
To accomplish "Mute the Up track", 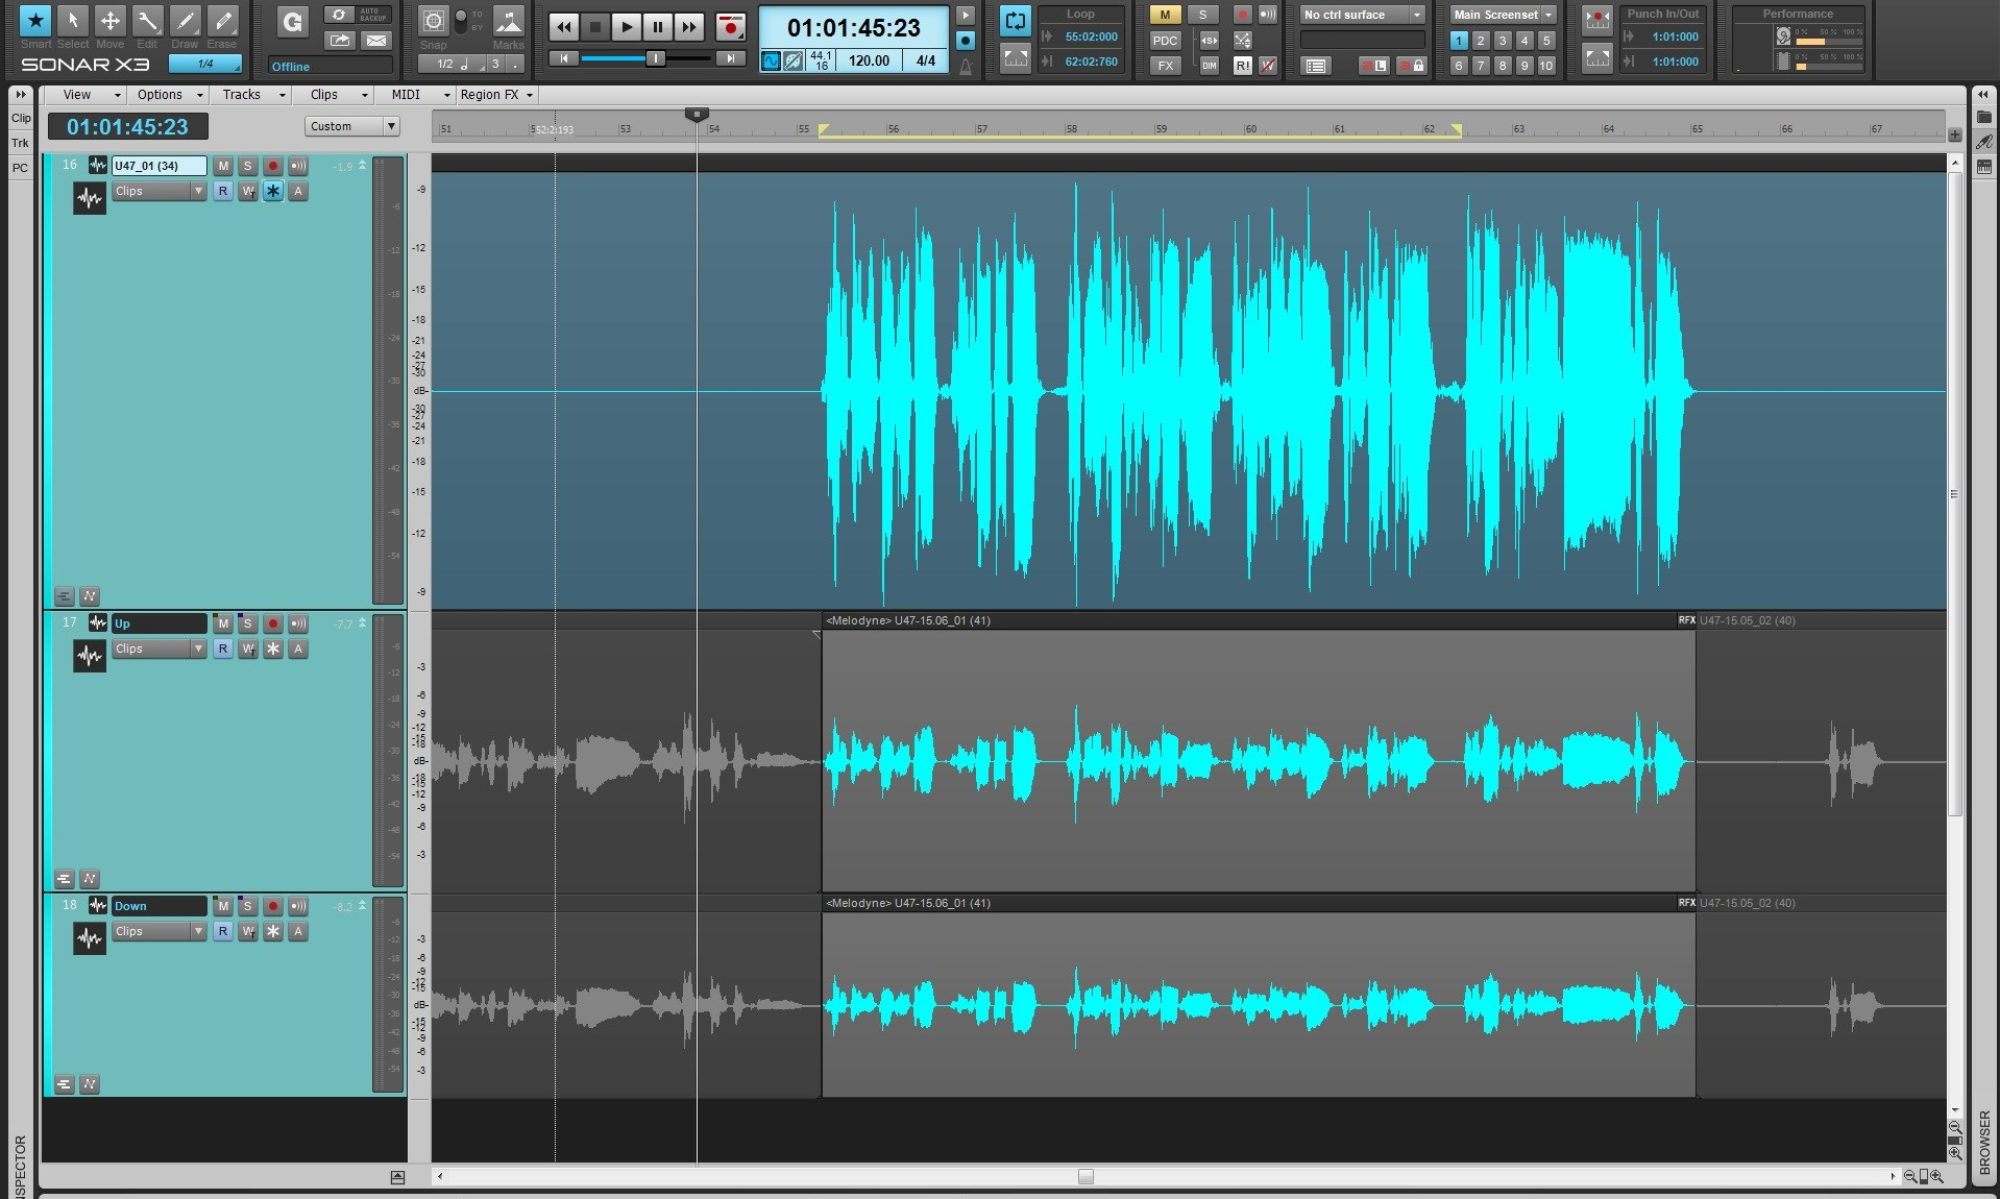I will (x=223, y=624).
